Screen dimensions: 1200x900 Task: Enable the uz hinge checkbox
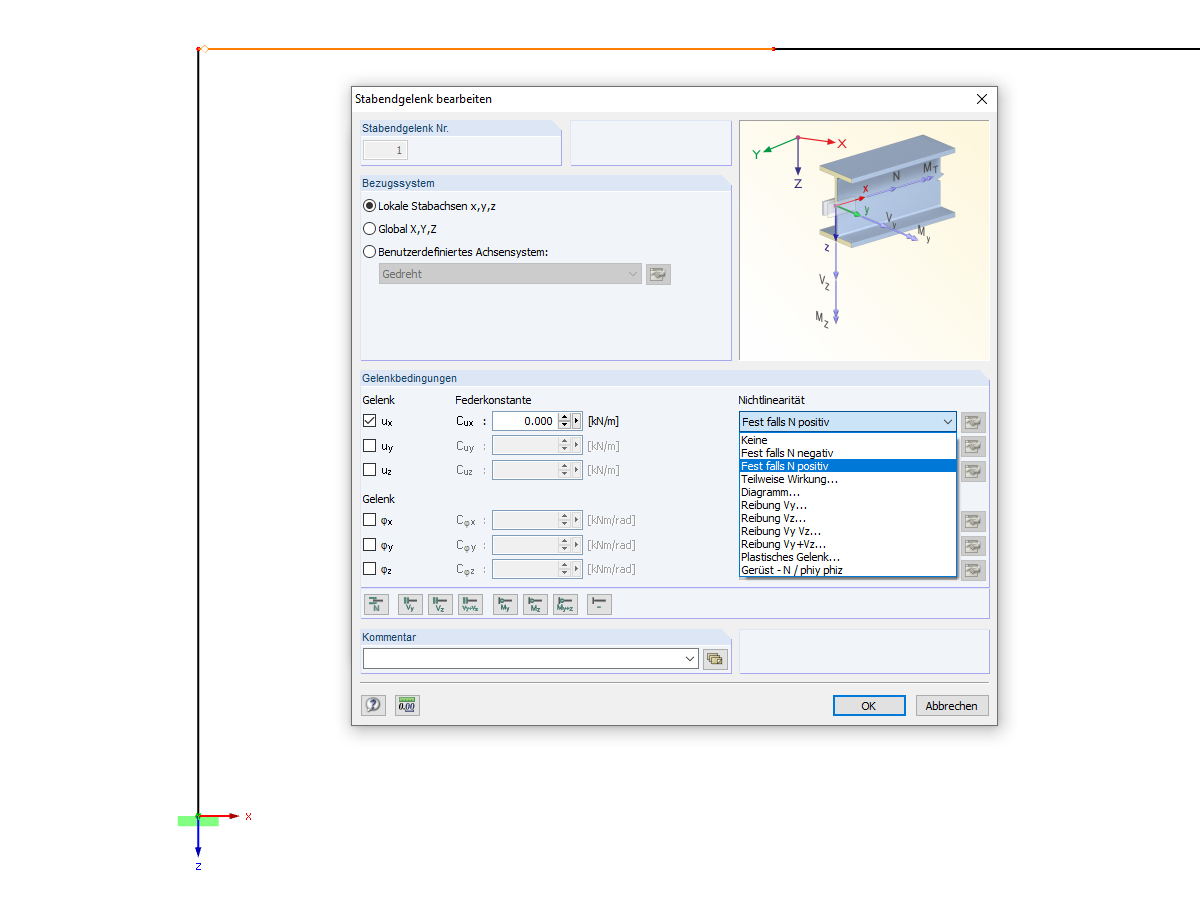[x=370, y=470]
